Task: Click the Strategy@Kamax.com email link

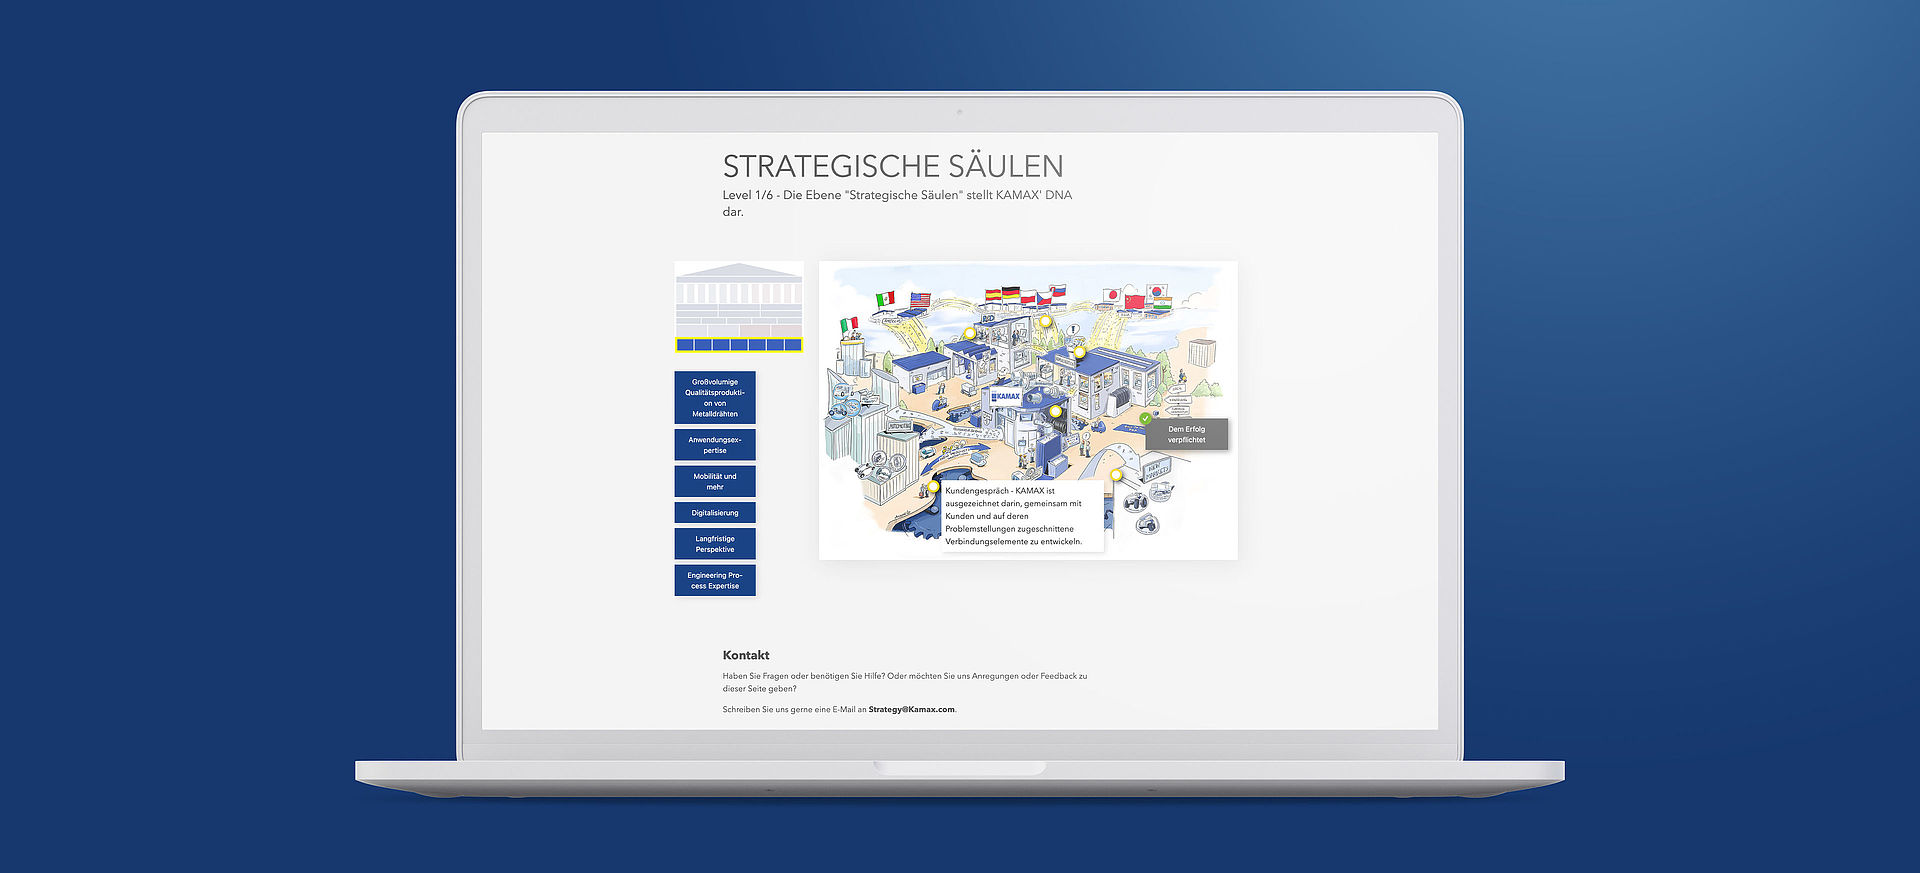Action: pos(911,709)
